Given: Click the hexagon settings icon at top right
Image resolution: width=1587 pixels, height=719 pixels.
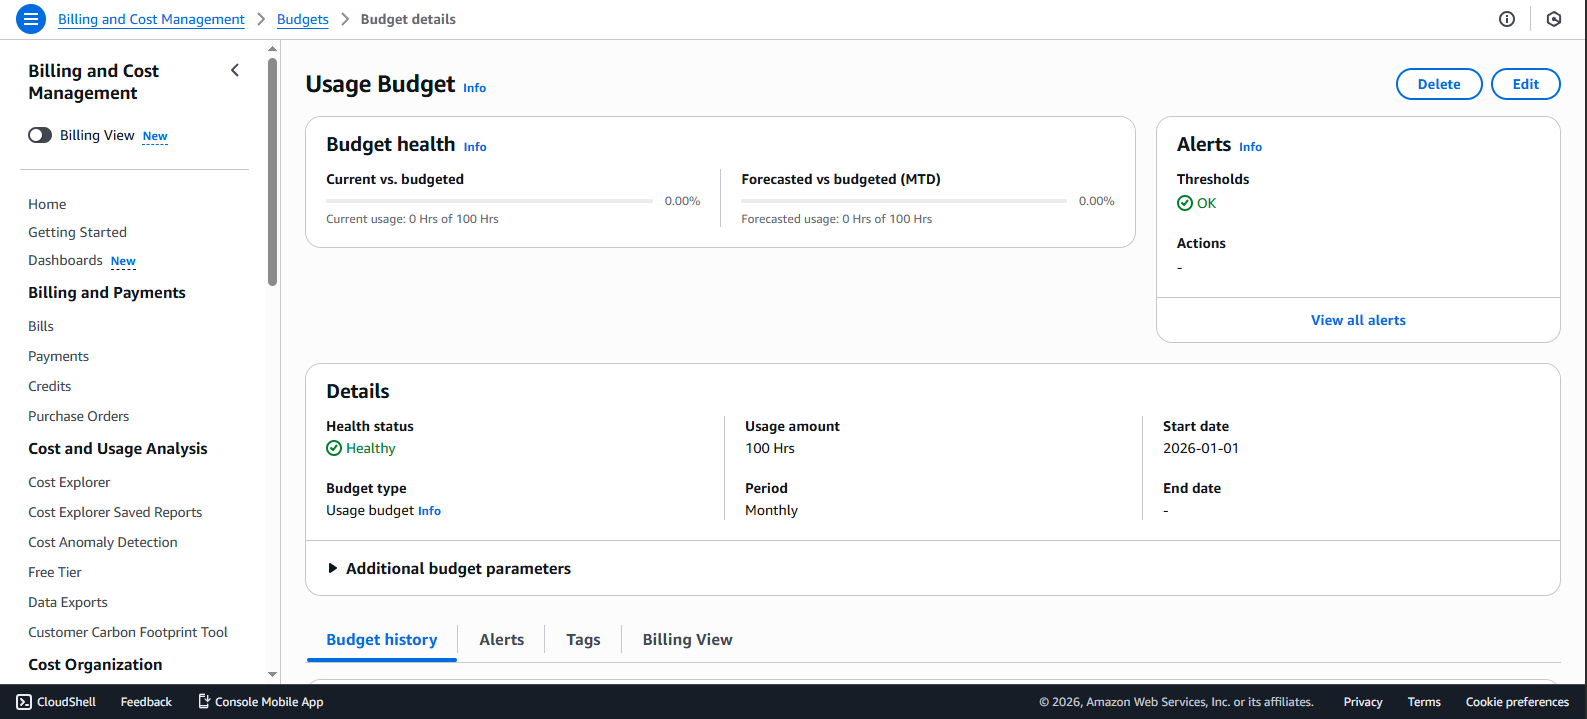Looking at the screenshot, I should (x=1554, y=19).
